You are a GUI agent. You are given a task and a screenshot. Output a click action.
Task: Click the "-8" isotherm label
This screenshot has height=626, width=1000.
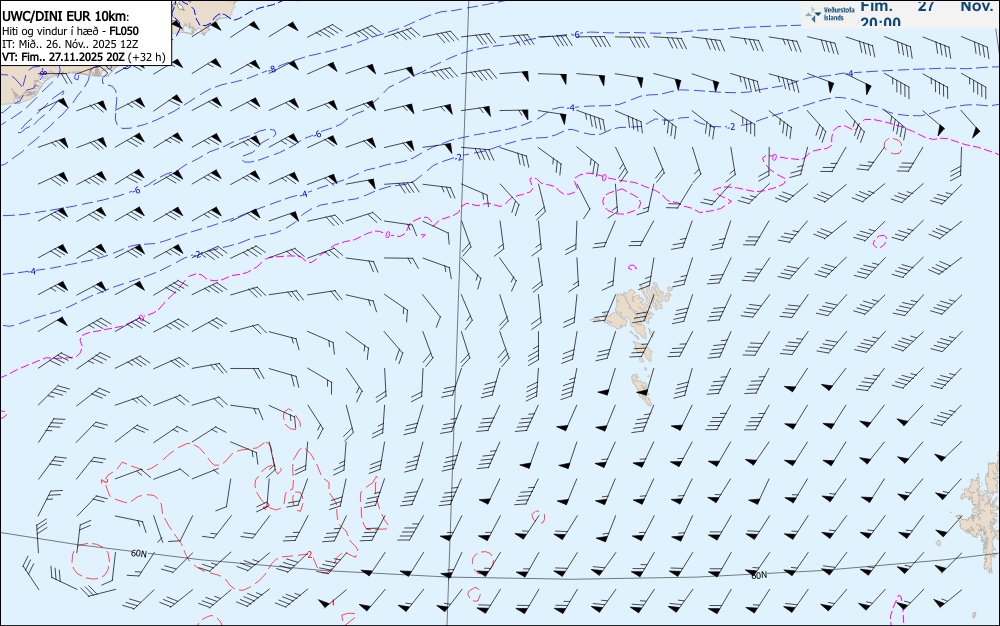272,69
